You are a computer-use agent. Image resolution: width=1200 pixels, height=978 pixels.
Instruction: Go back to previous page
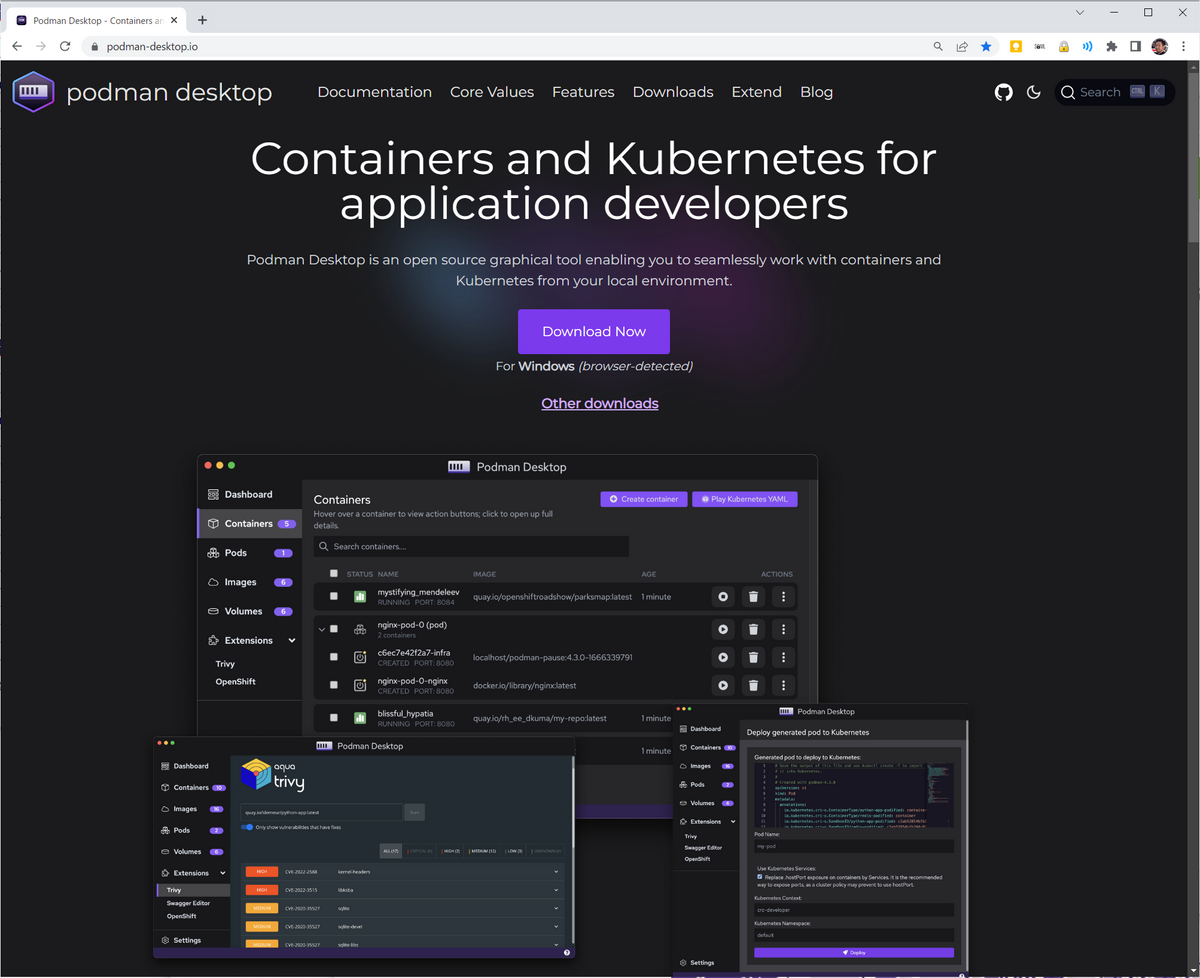[x=17, y=46]
